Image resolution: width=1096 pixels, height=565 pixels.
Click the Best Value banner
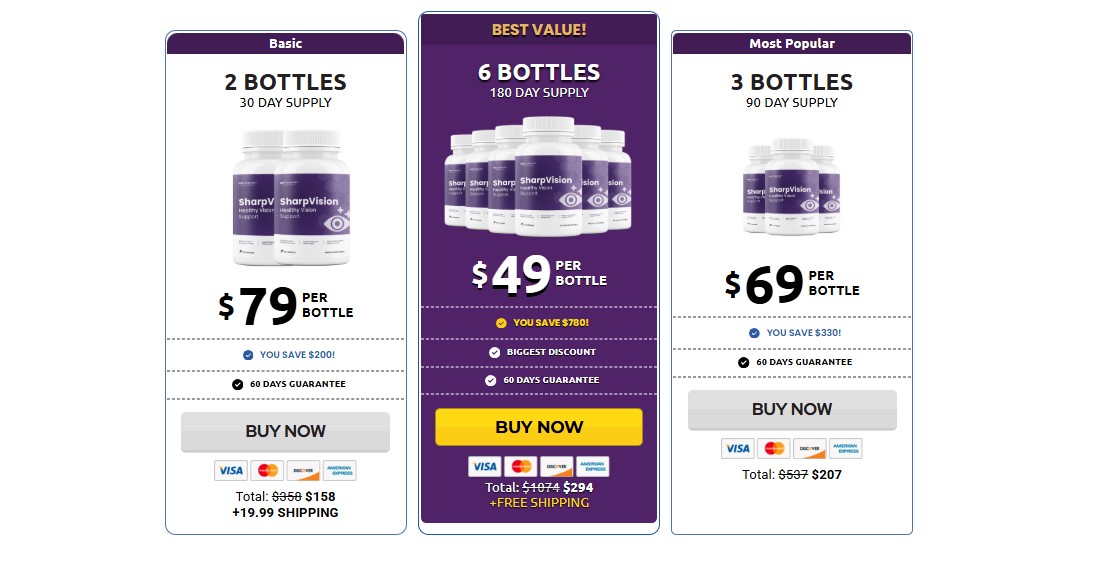point(538,30)
